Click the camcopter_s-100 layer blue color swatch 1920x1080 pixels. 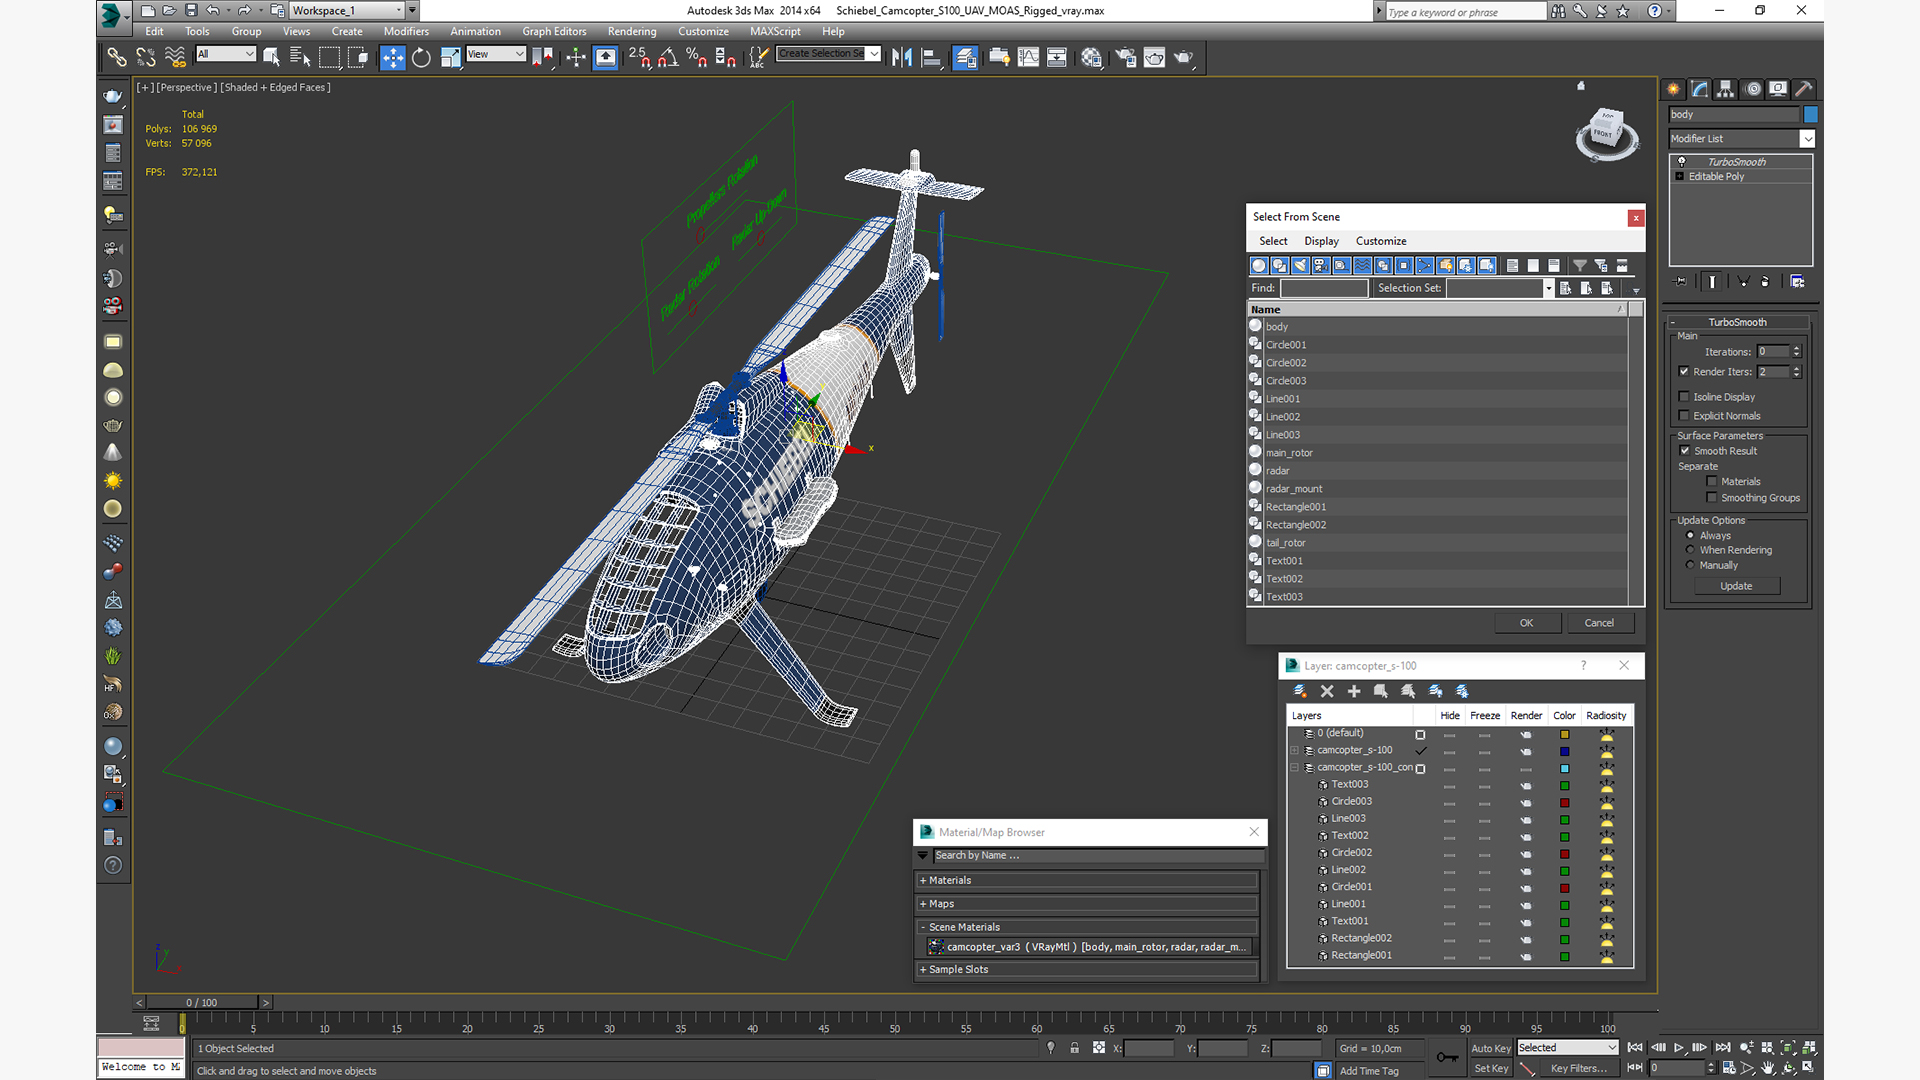[x=1565, y=751]
